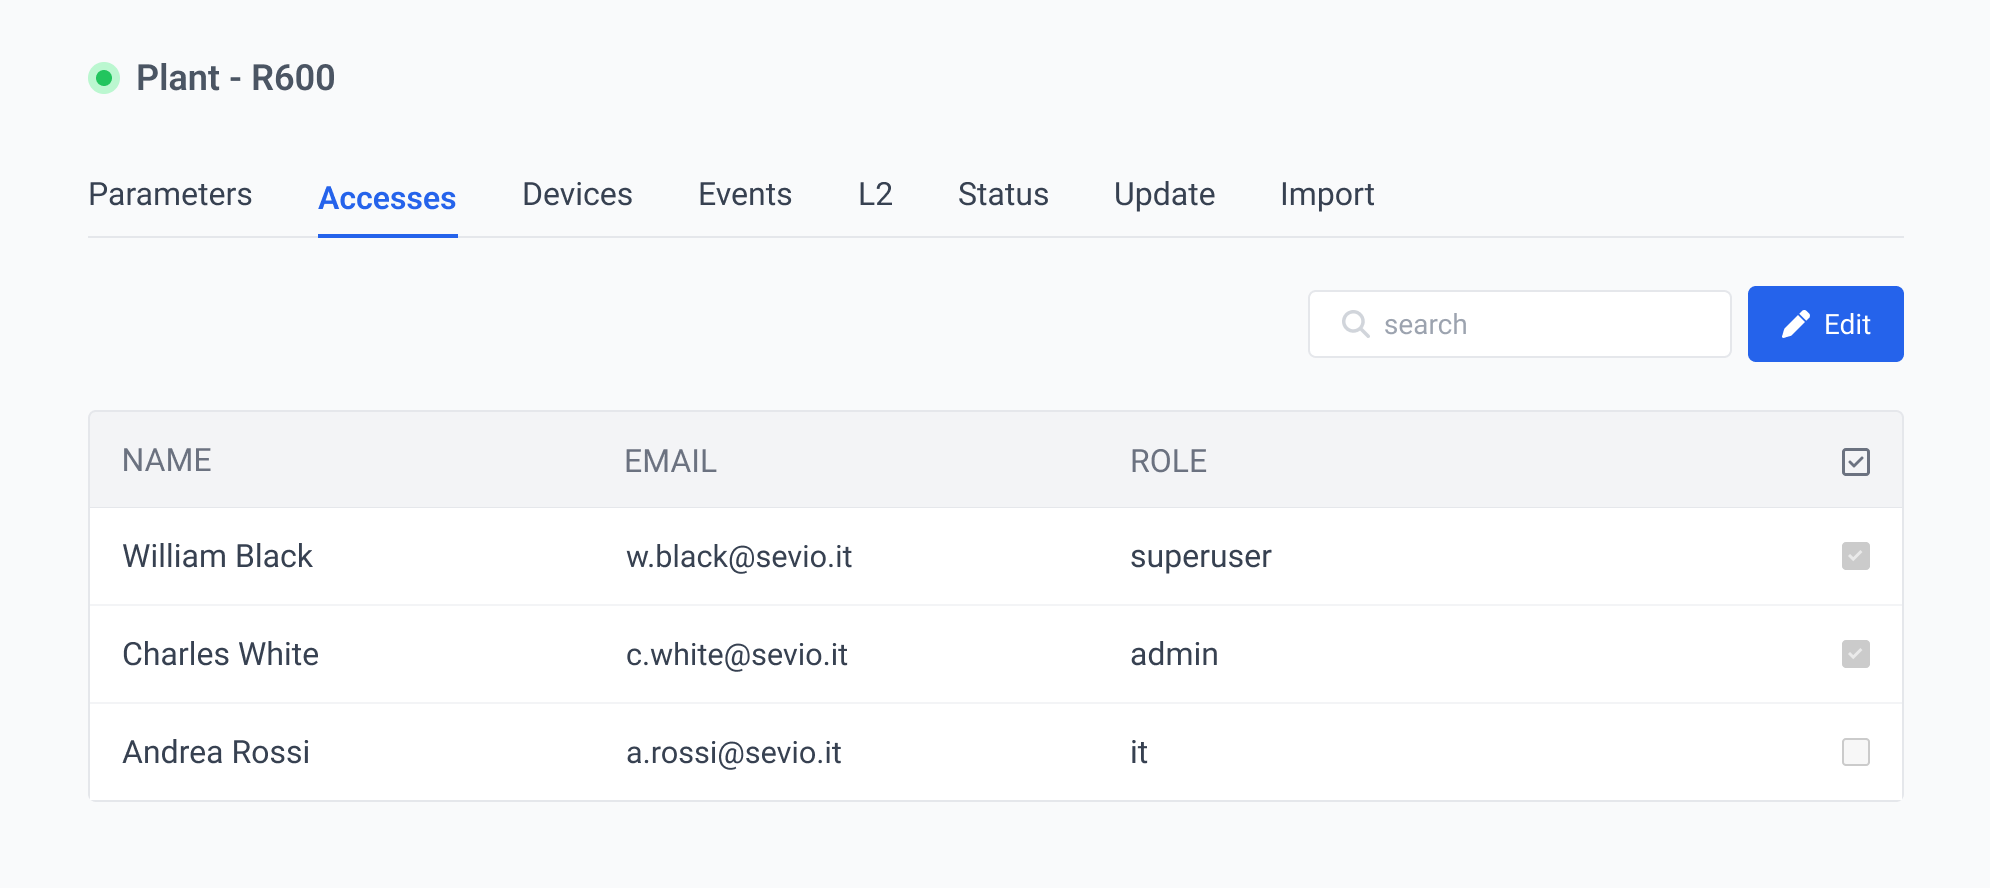
Task: Select the L2 tab
Action: click(875, 194)
